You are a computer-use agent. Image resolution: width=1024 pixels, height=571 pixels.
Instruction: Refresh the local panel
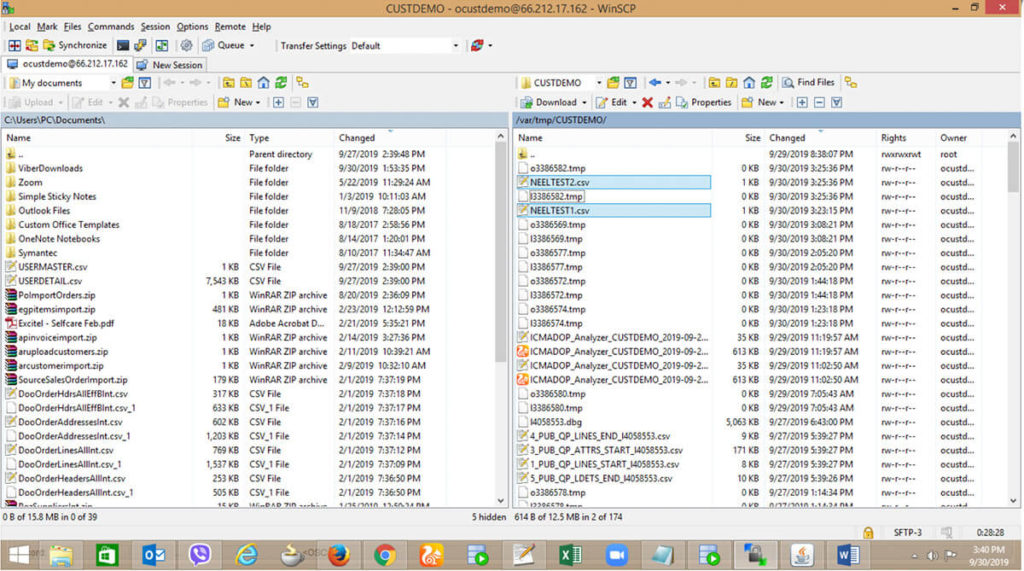coord(281,83)
